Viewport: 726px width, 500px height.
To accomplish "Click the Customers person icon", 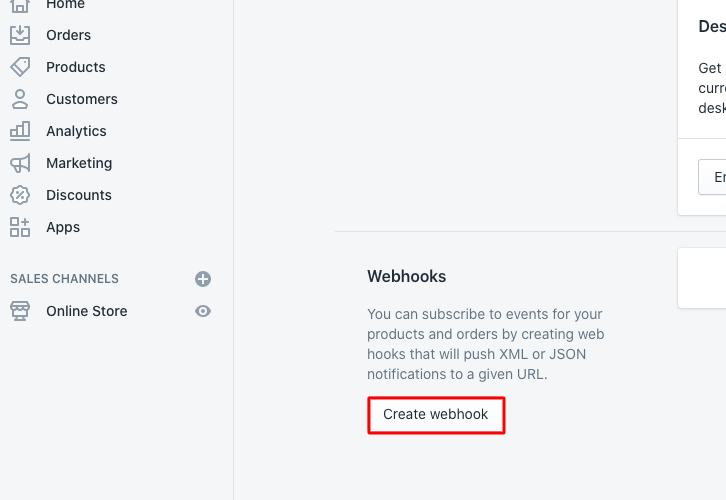I will click(20, 99).
